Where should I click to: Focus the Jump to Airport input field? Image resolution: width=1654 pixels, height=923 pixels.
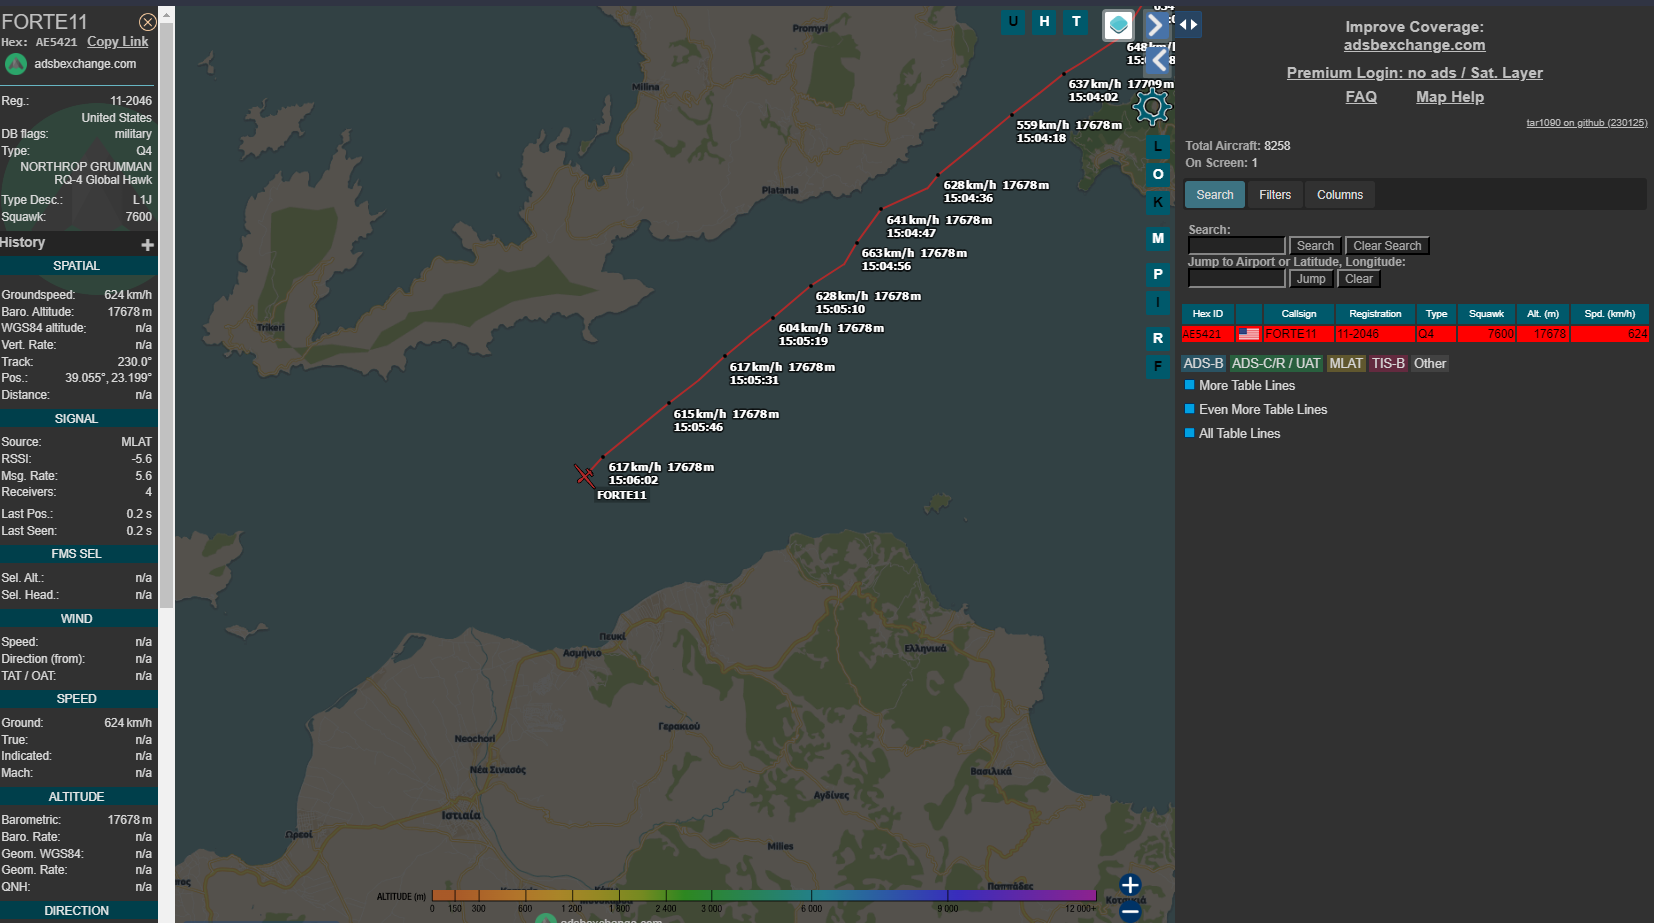tap(1236, 279)
